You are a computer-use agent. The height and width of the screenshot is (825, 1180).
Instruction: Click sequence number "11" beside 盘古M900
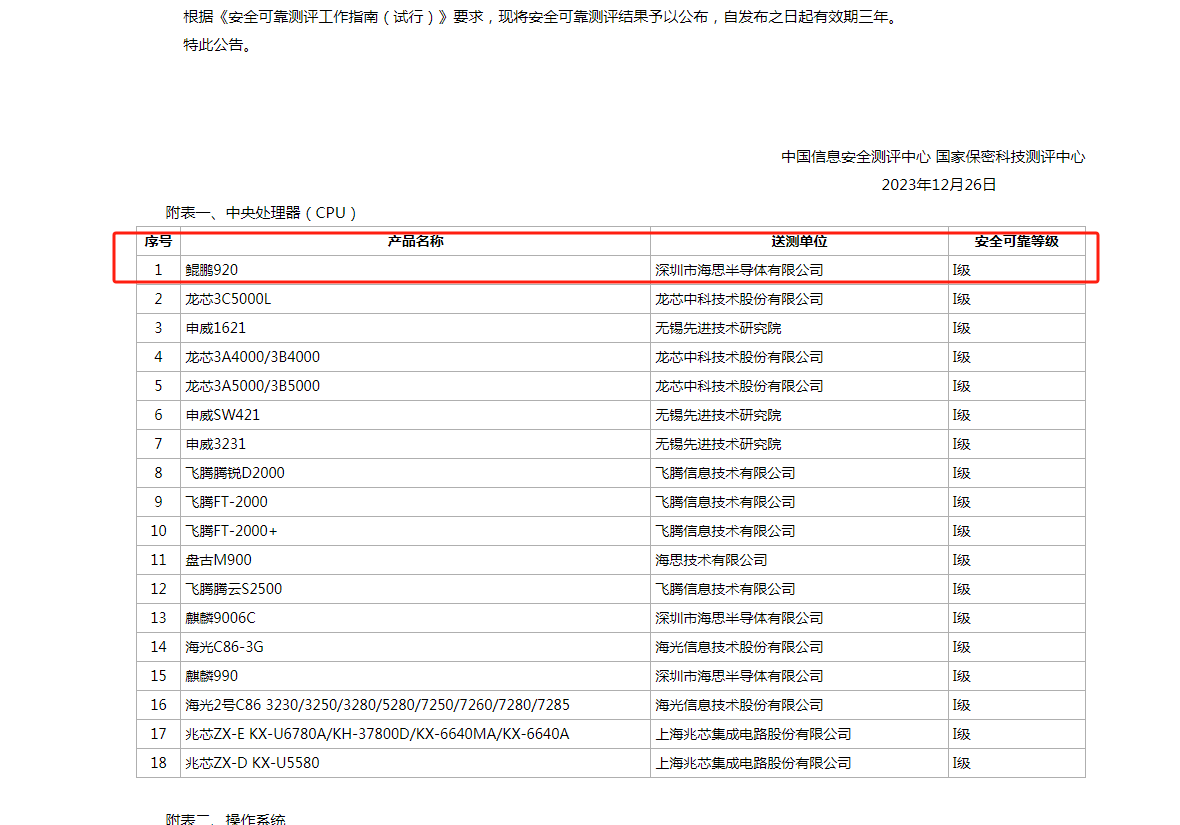[x=158, y=560]
